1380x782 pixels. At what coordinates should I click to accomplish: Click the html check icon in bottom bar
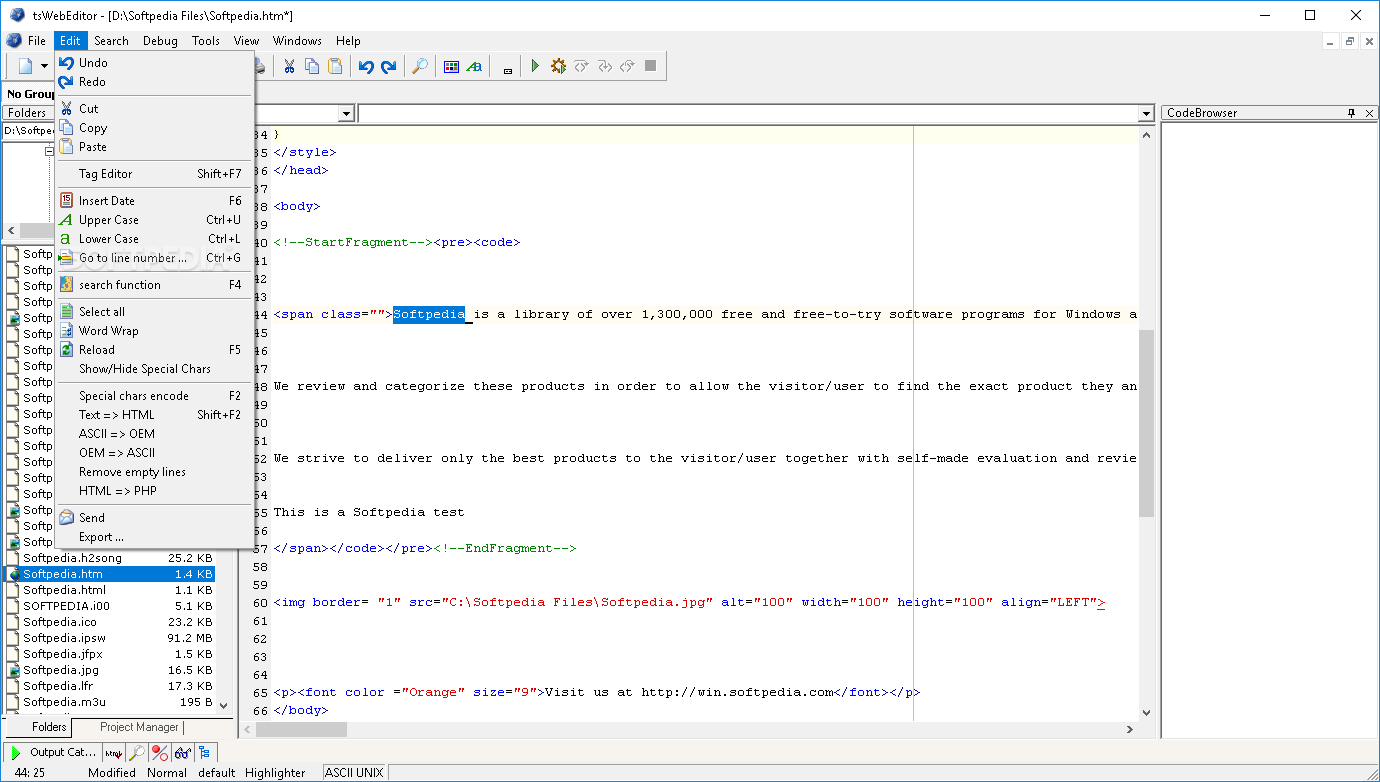point(114,752)
